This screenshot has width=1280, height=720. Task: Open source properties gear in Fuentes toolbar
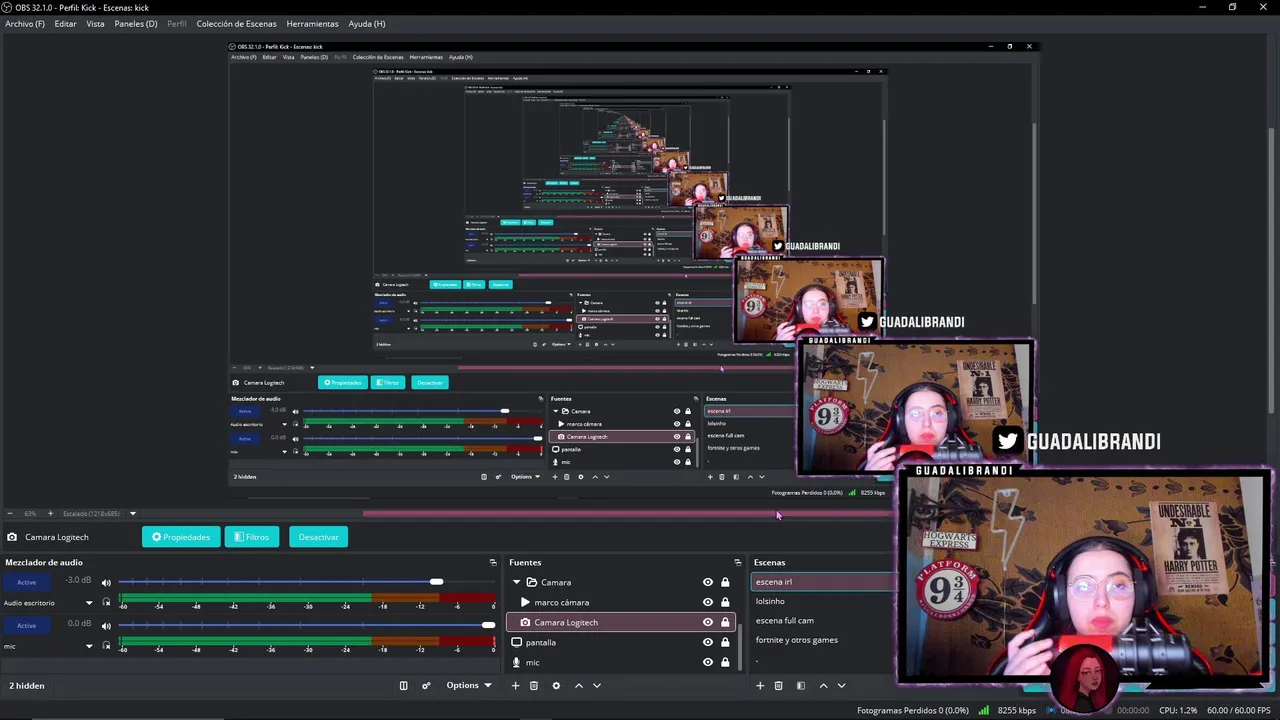(556, 686)
